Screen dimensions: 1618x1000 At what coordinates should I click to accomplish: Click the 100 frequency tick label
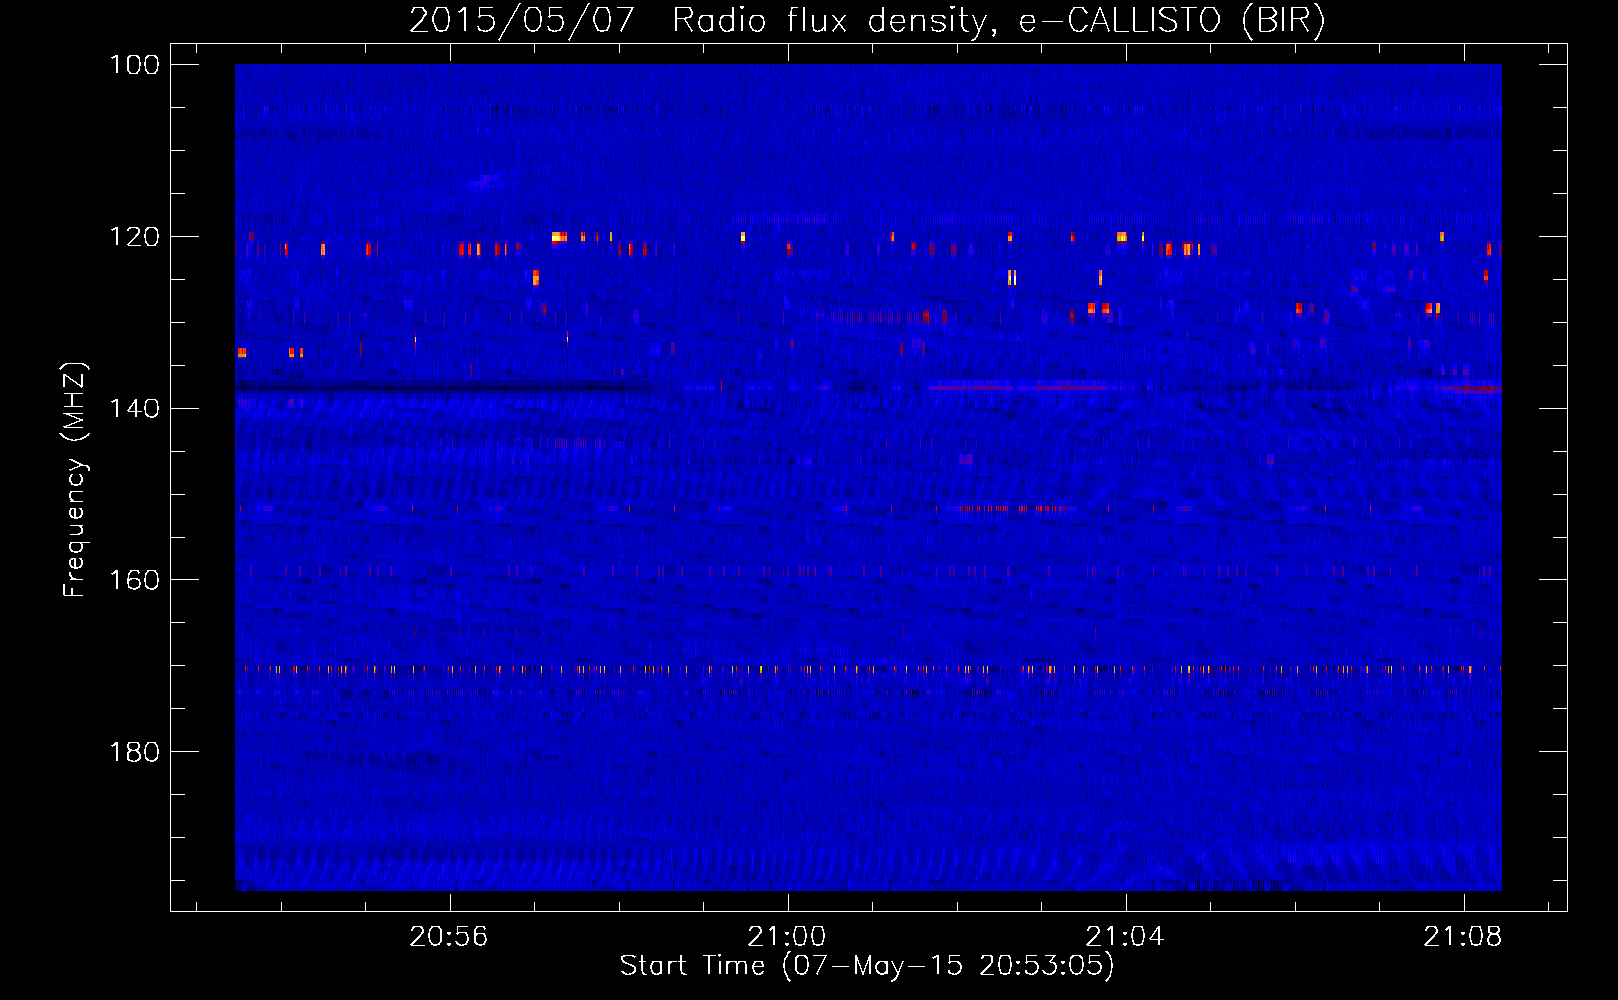134,65
